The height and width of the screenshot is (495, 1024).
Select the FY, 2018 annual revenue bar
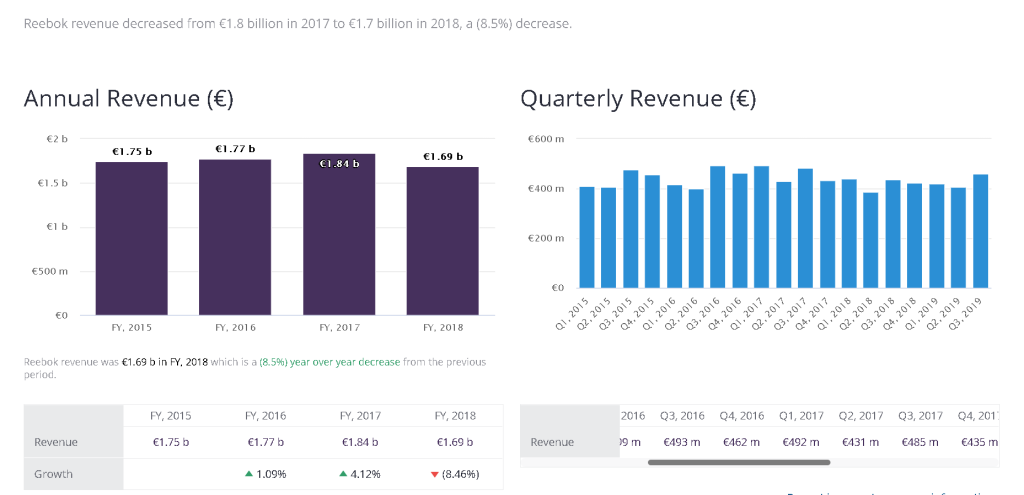click(x=442, y=241)
